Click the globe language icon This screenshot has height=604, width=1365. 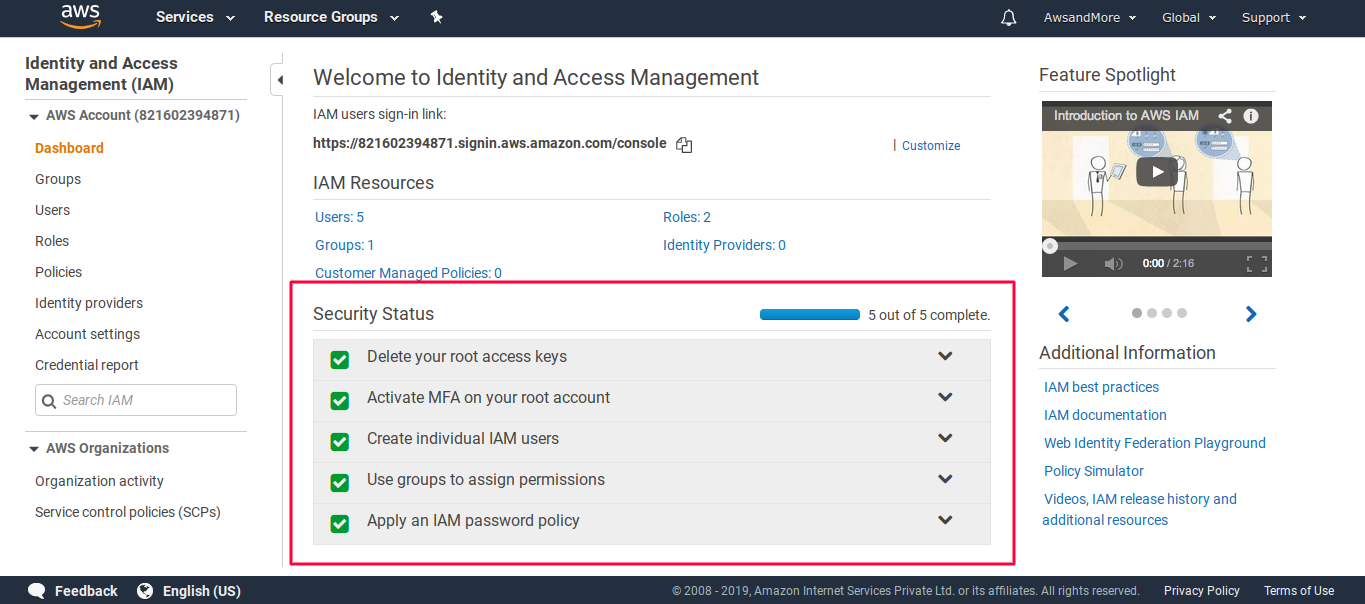[x=145, y=590]
